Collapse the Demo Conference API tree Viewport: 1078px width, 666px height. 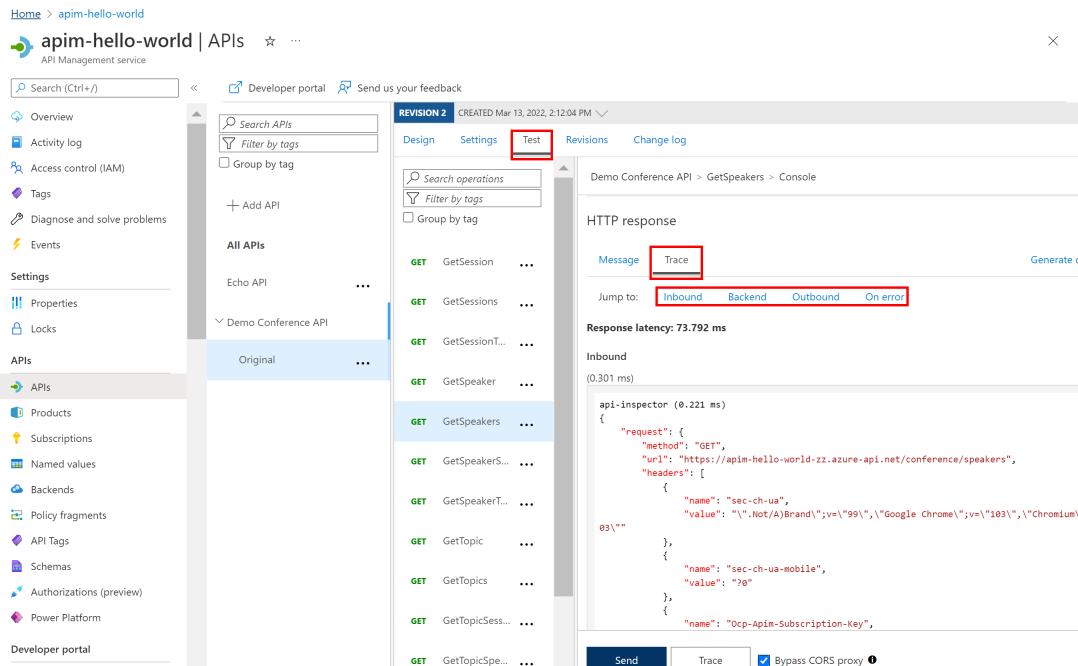[x=219, y=321]
